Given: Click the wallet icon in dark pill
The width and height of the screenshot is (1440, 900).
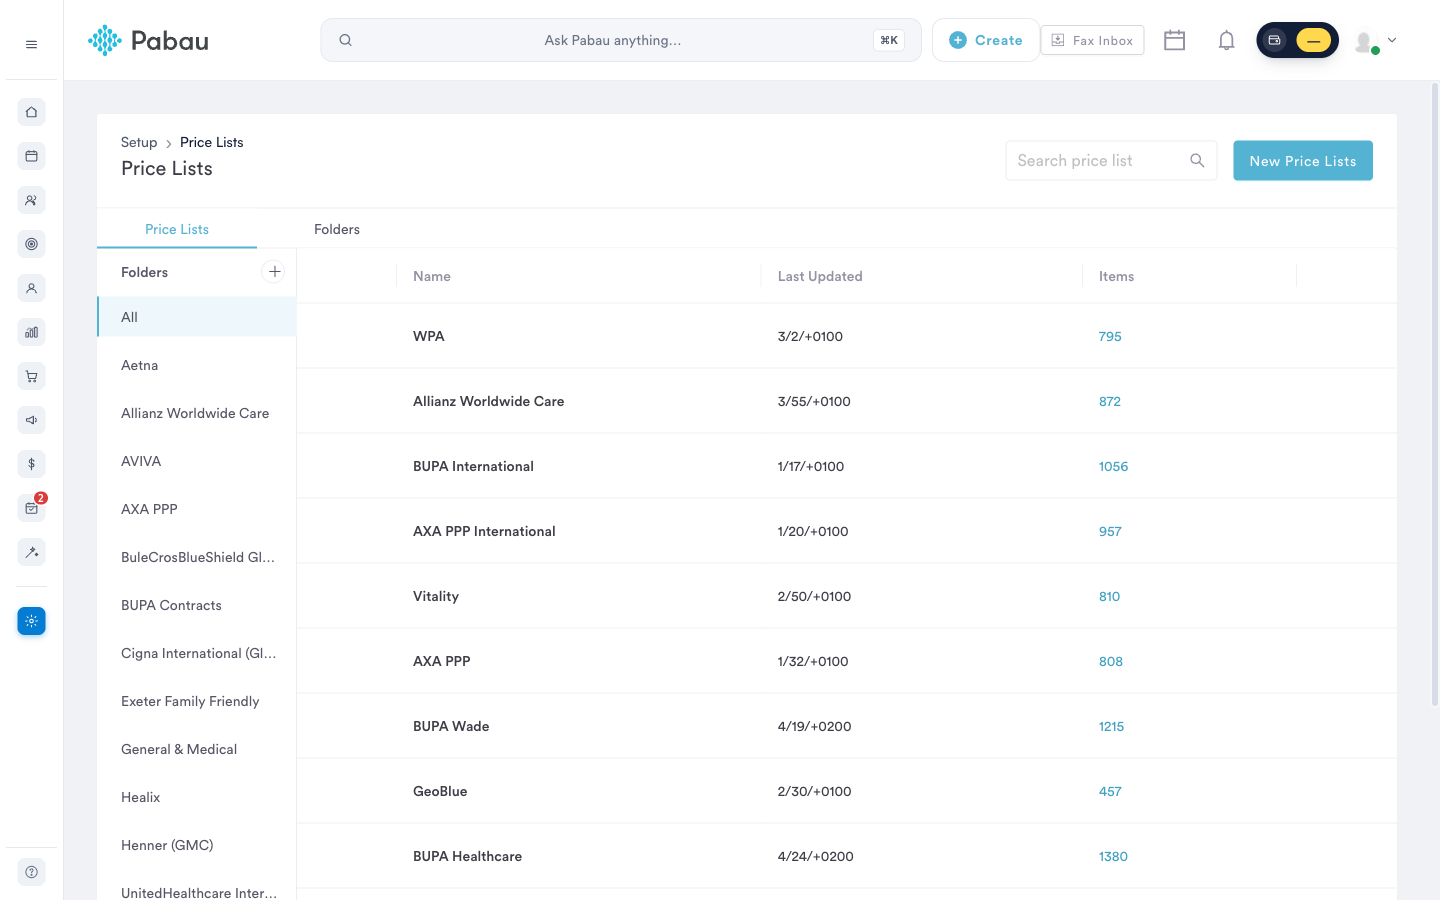Looking at the screenshot, I should (x=1275, y=40).
